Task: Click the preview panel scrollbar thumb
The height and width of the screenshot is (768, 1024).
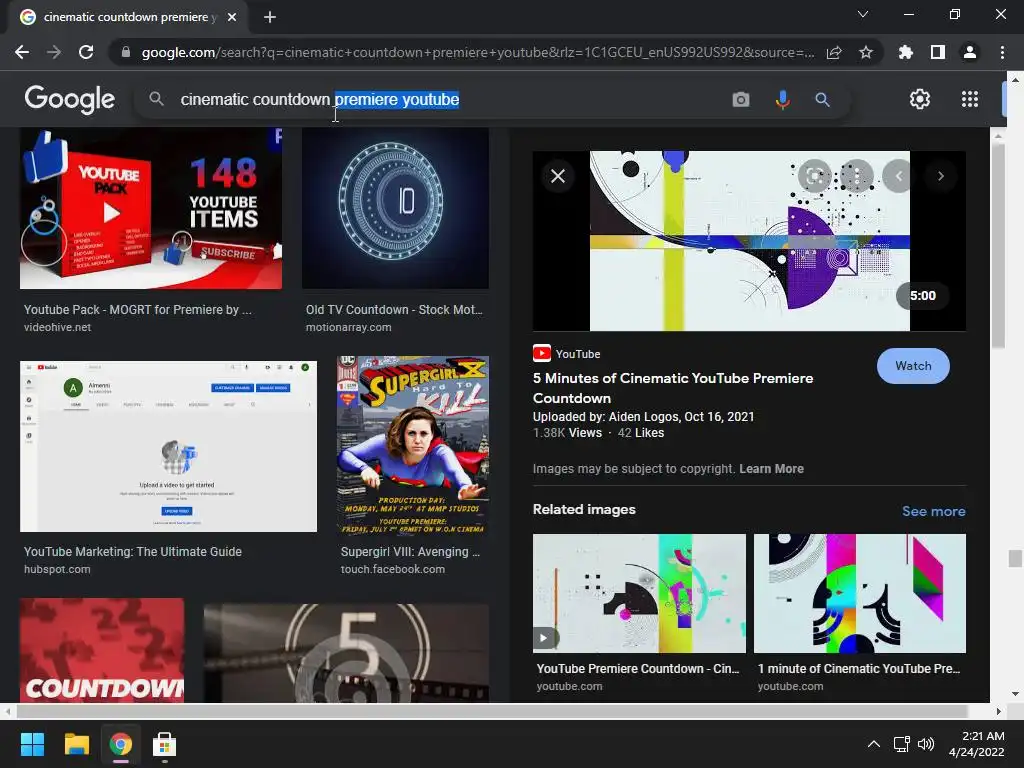Action: (997, 245)
